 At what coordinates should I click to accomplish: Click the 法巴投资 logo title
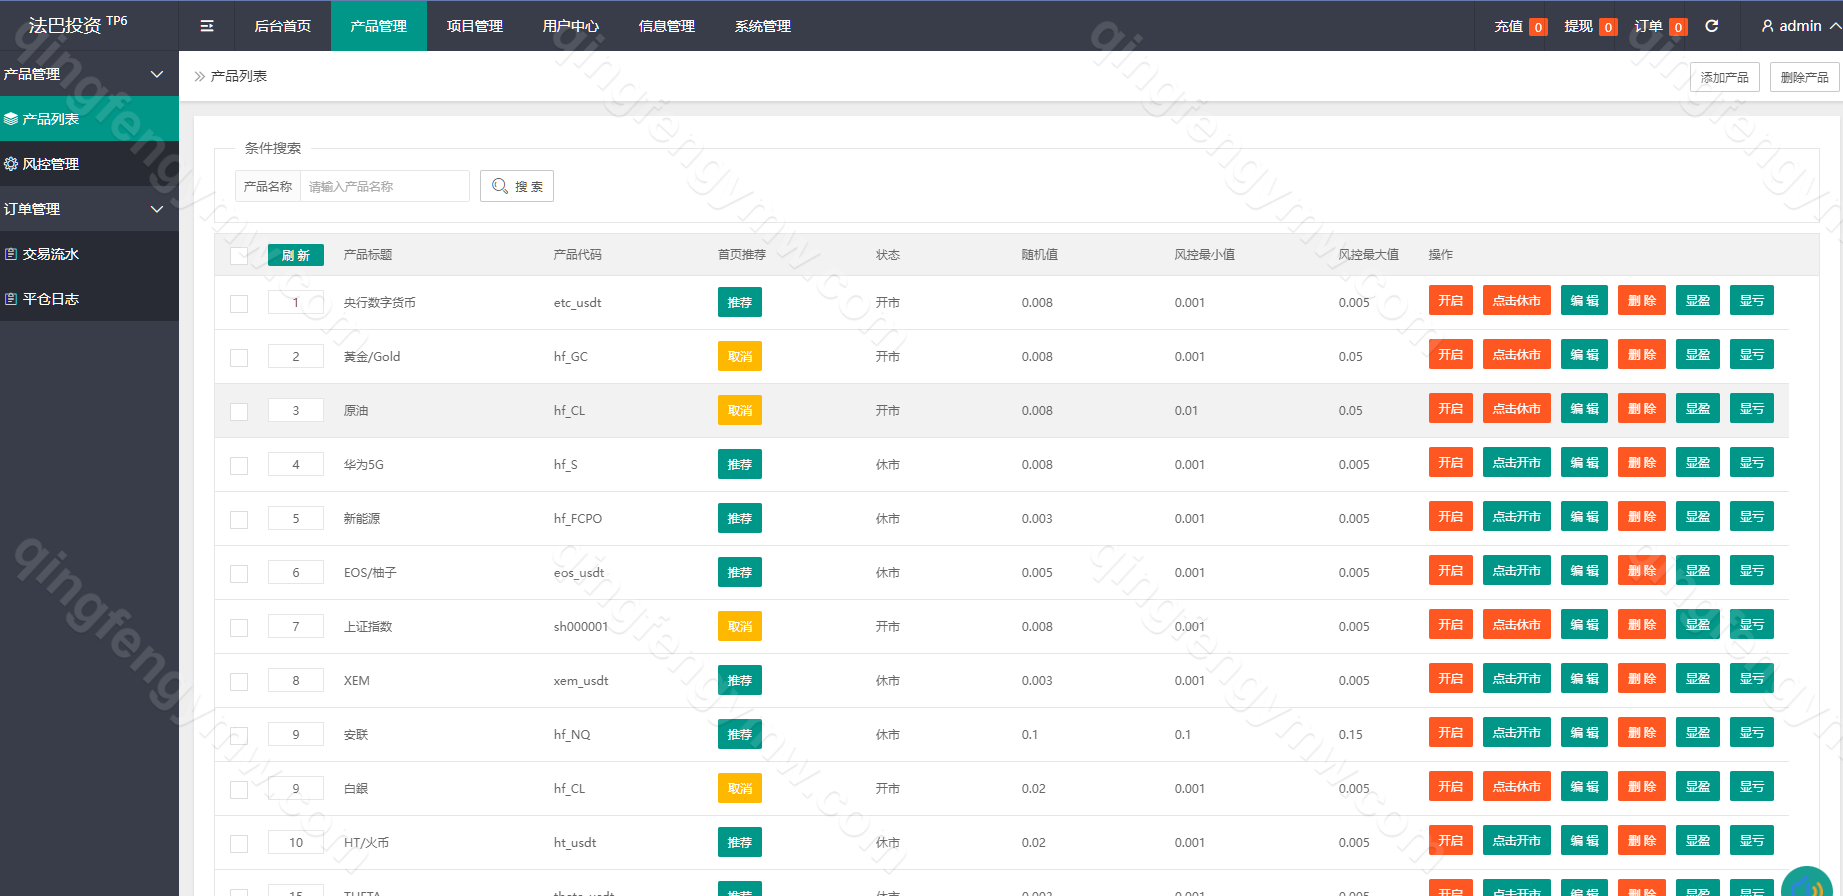coord(78,25)
